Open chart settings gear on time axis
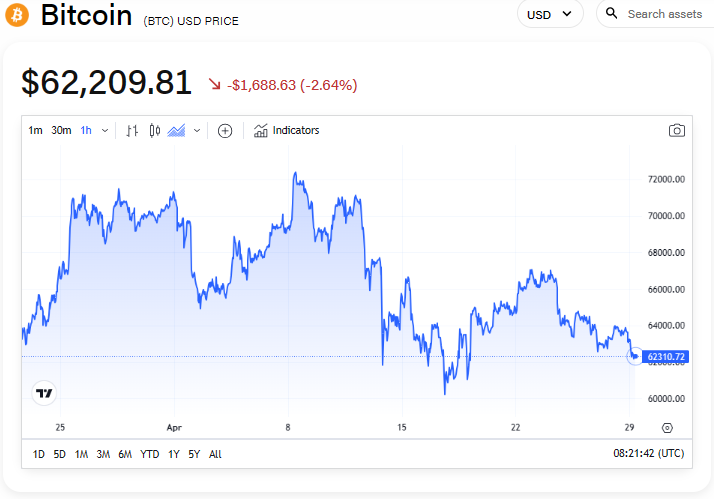 [667, 427]
